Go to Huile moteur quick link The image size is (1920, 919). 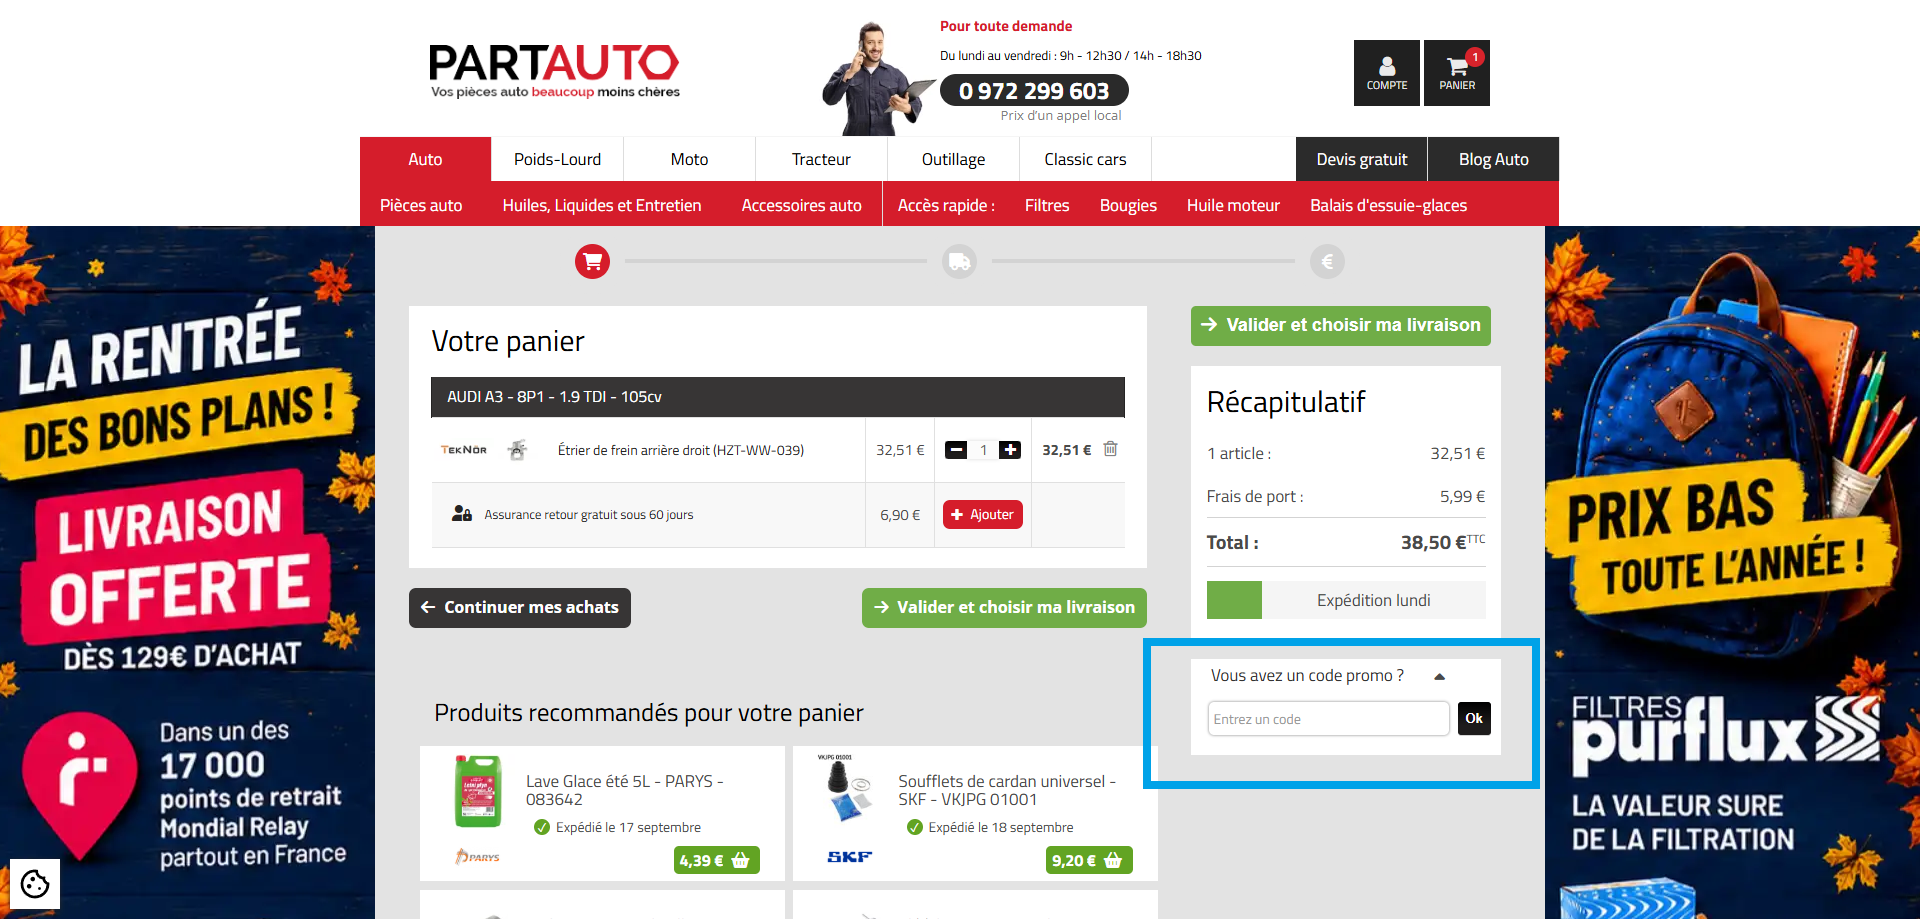pos(1233,205)
